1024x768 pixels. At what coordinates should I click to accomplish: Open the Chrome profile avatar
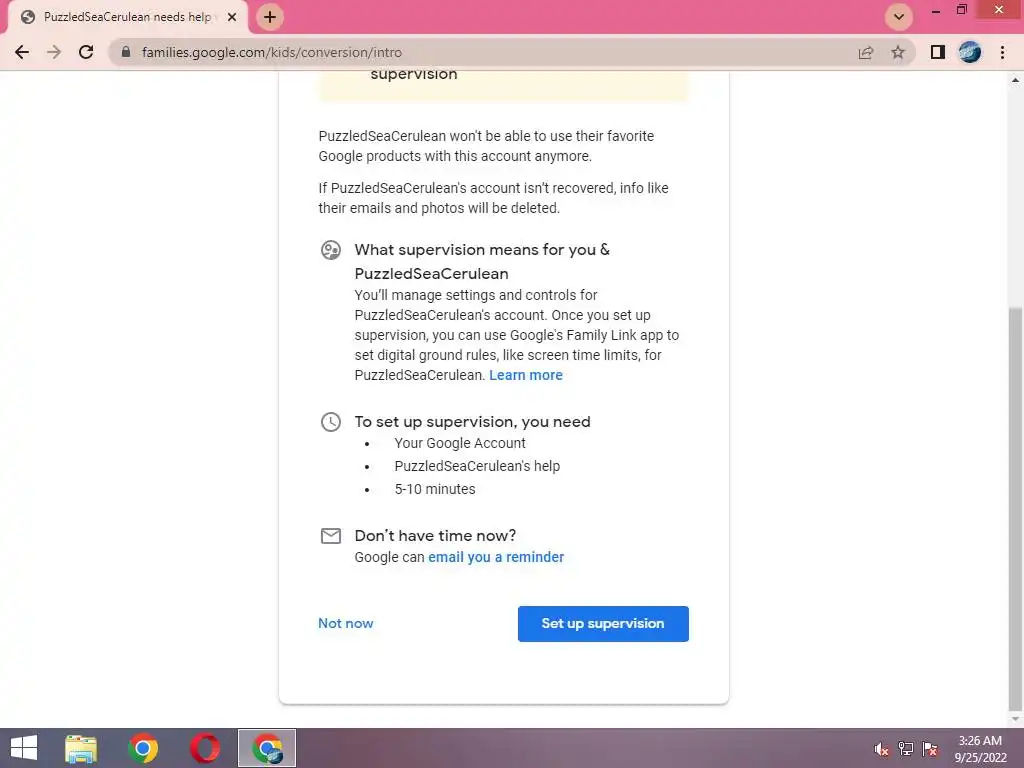[970, 52]
